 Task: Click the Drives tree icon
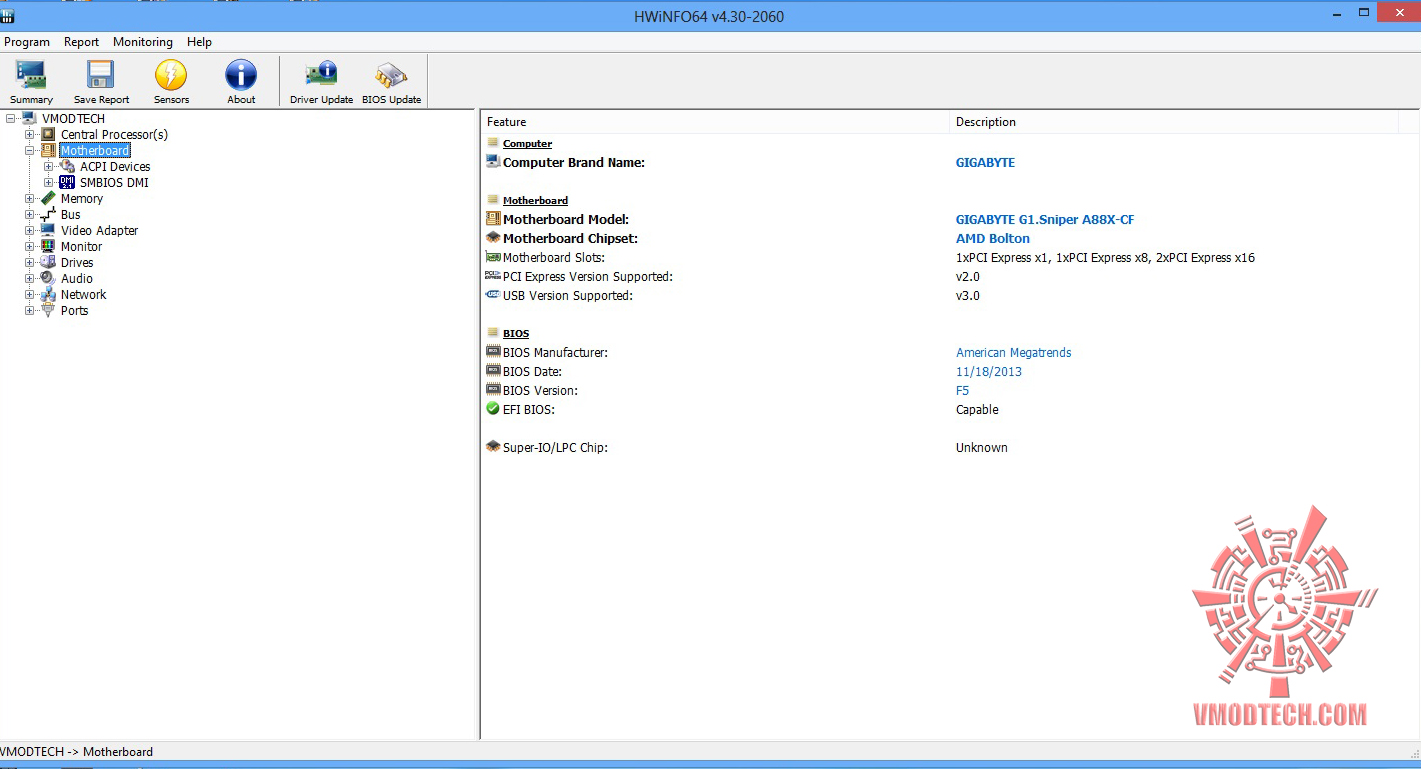pyautogui.click(x=48, y=263)
